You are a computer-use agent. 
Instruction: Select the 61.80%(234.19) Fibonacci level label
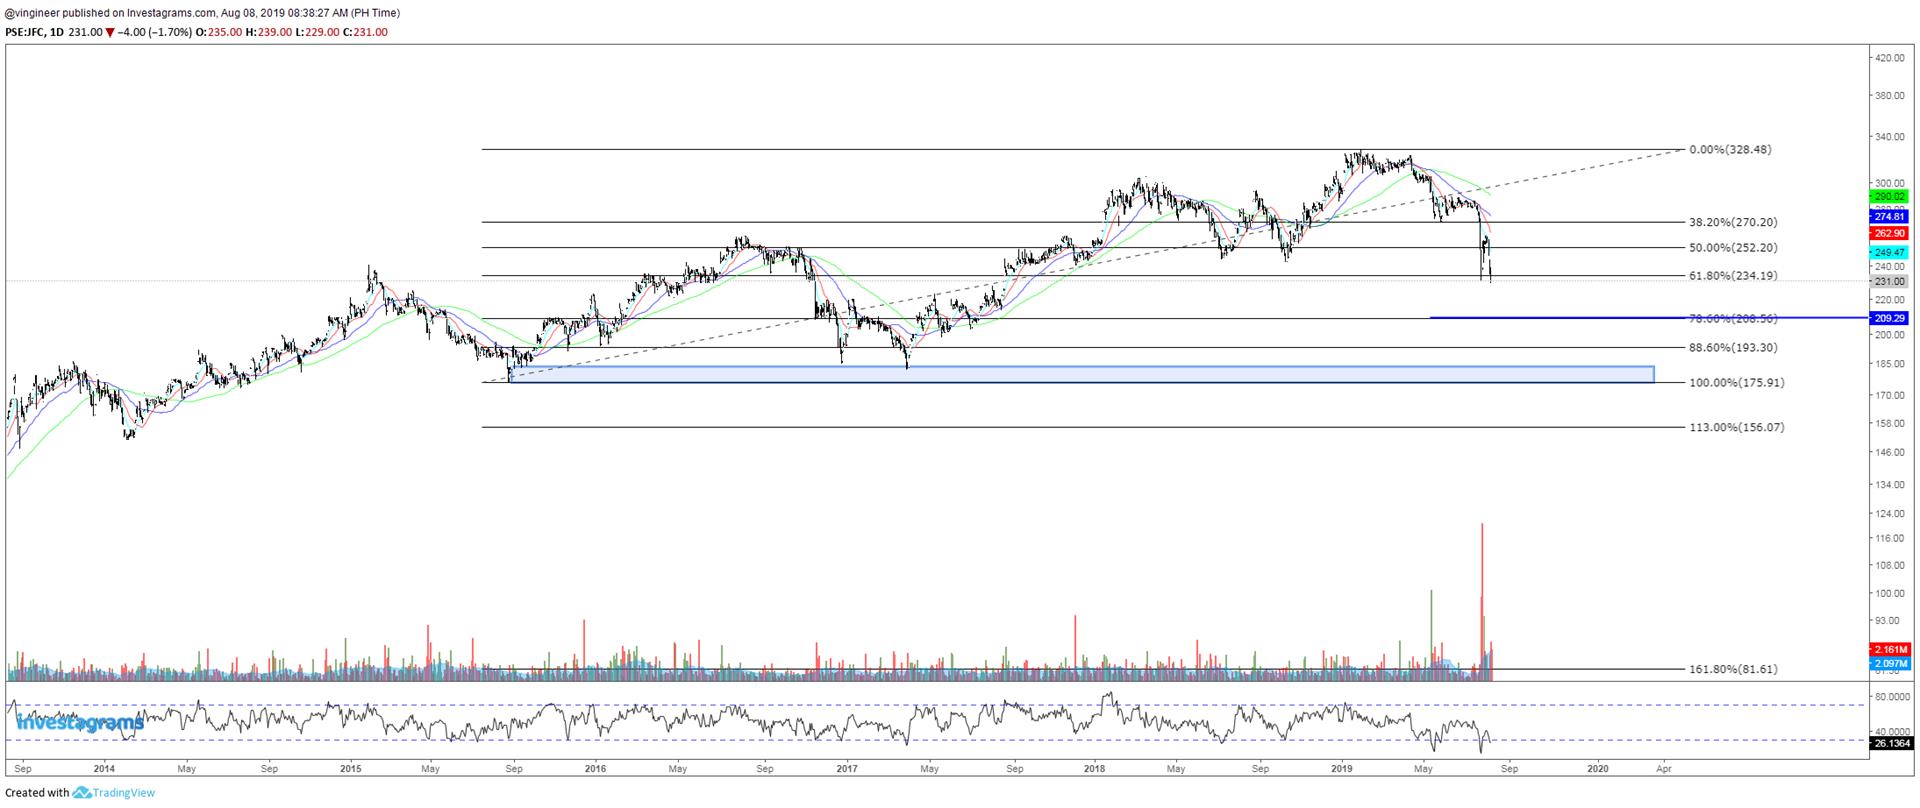point(1733,276)
